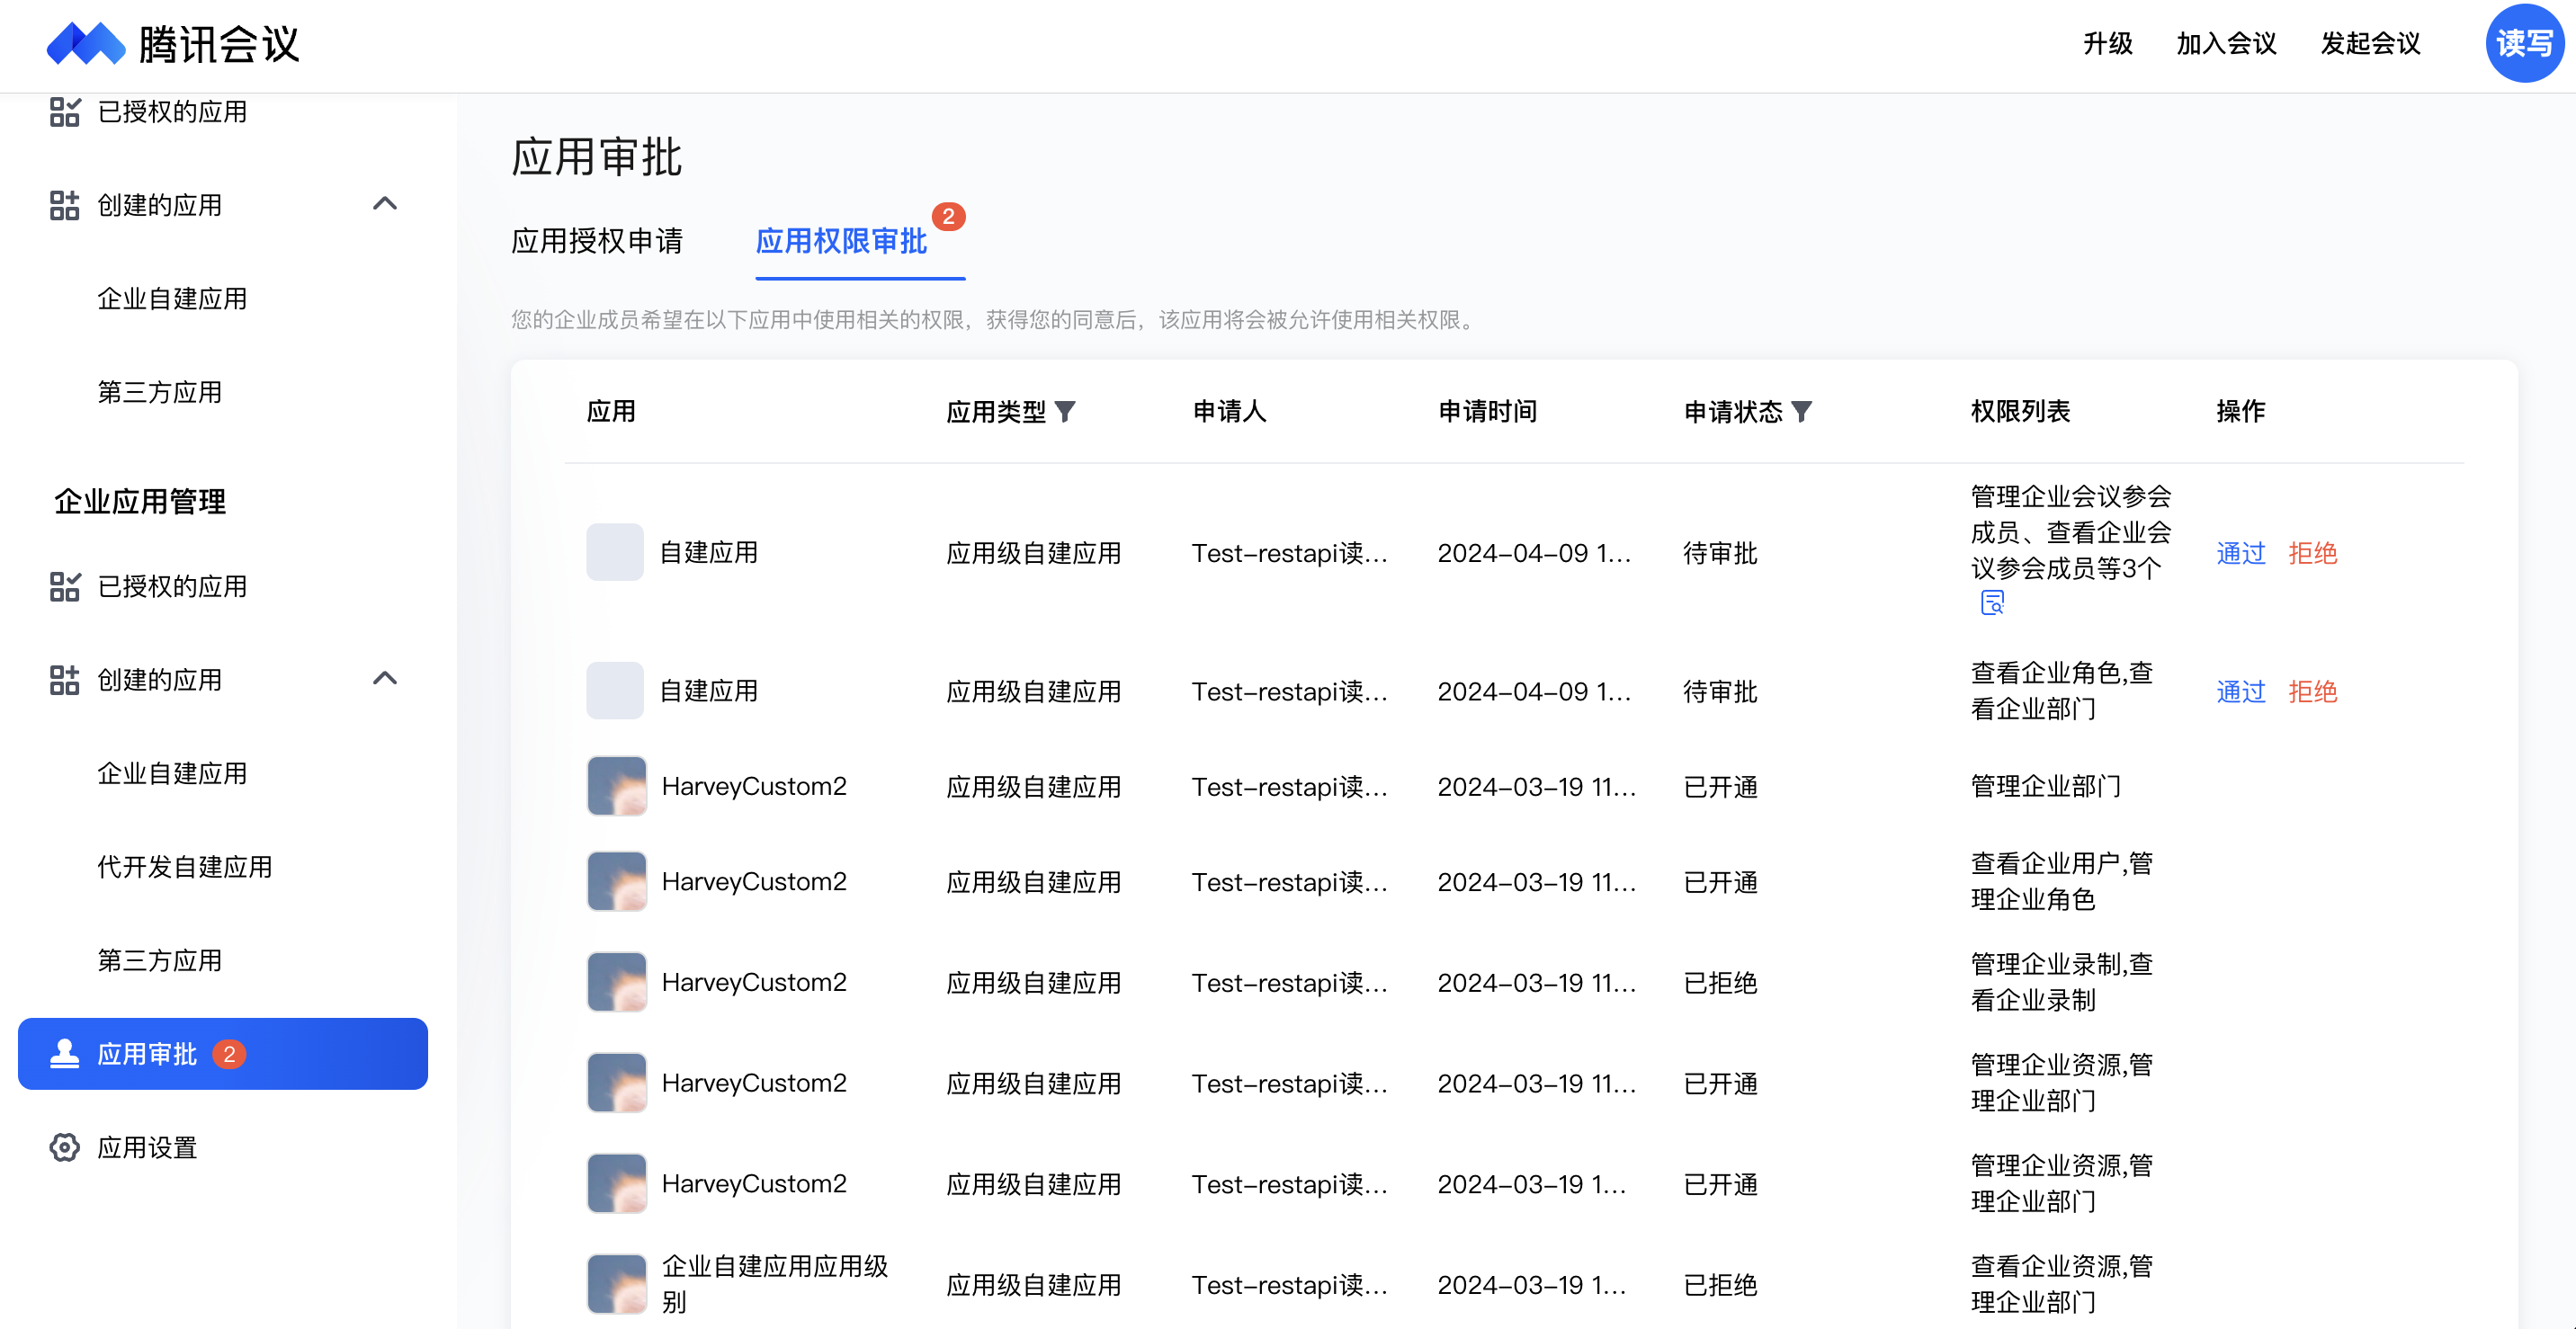Click the Tencent Meeting logo
Viewport: 2576px width, 1329px height.
173,44
